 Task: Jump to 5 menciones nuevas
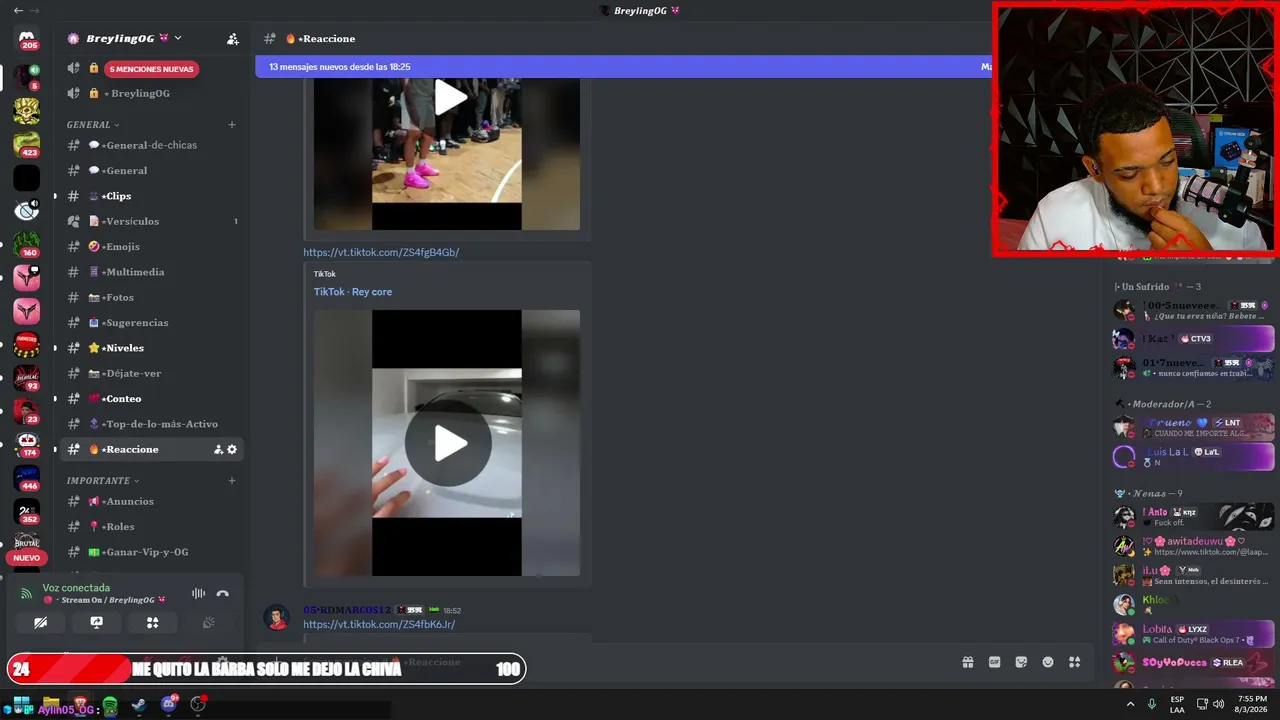click(x=152, y=69)
